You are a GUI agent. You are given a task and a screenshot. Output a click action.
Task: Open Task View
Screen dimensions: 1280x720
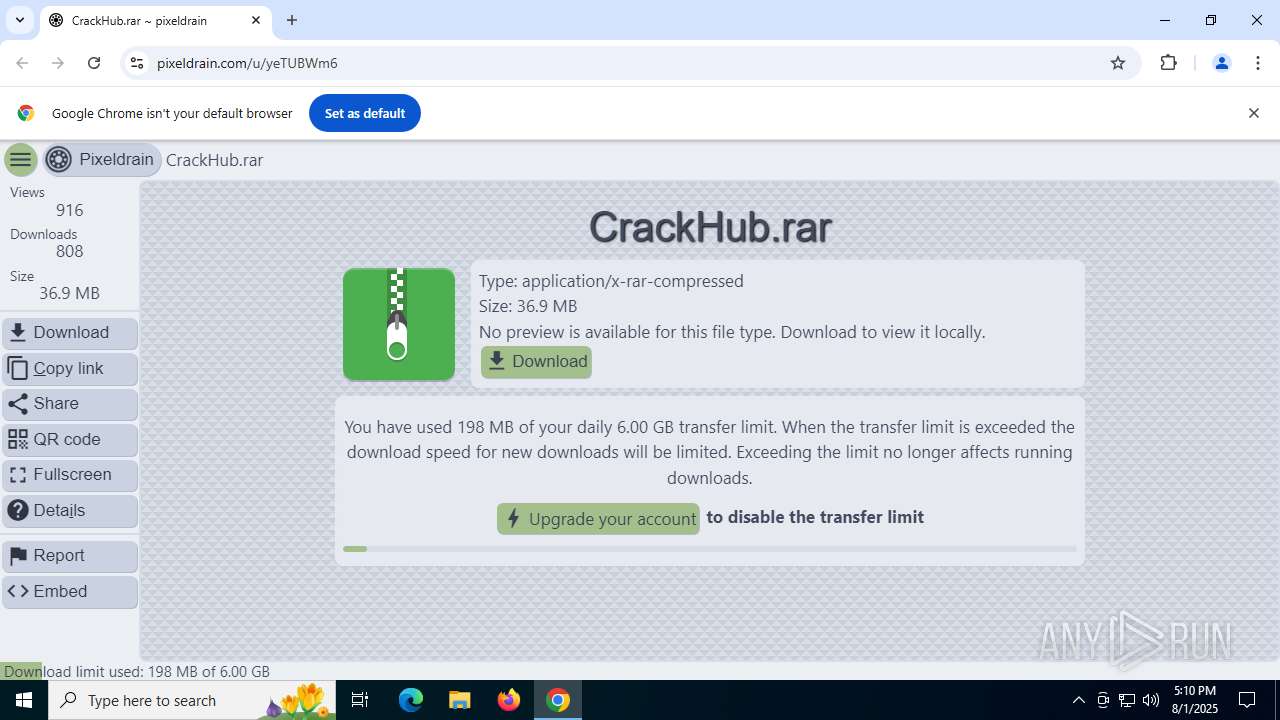click(x=360, y=700)
